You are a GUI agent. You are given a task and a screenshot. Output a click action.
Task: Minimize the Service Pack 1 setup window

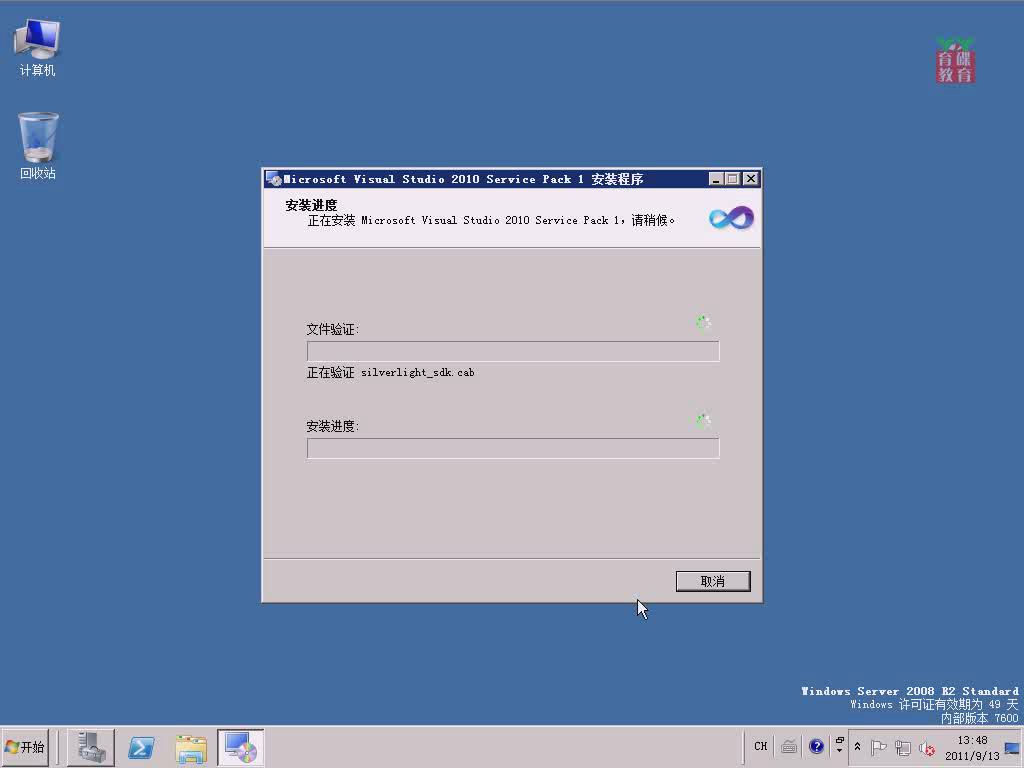[x=716, y=179]
